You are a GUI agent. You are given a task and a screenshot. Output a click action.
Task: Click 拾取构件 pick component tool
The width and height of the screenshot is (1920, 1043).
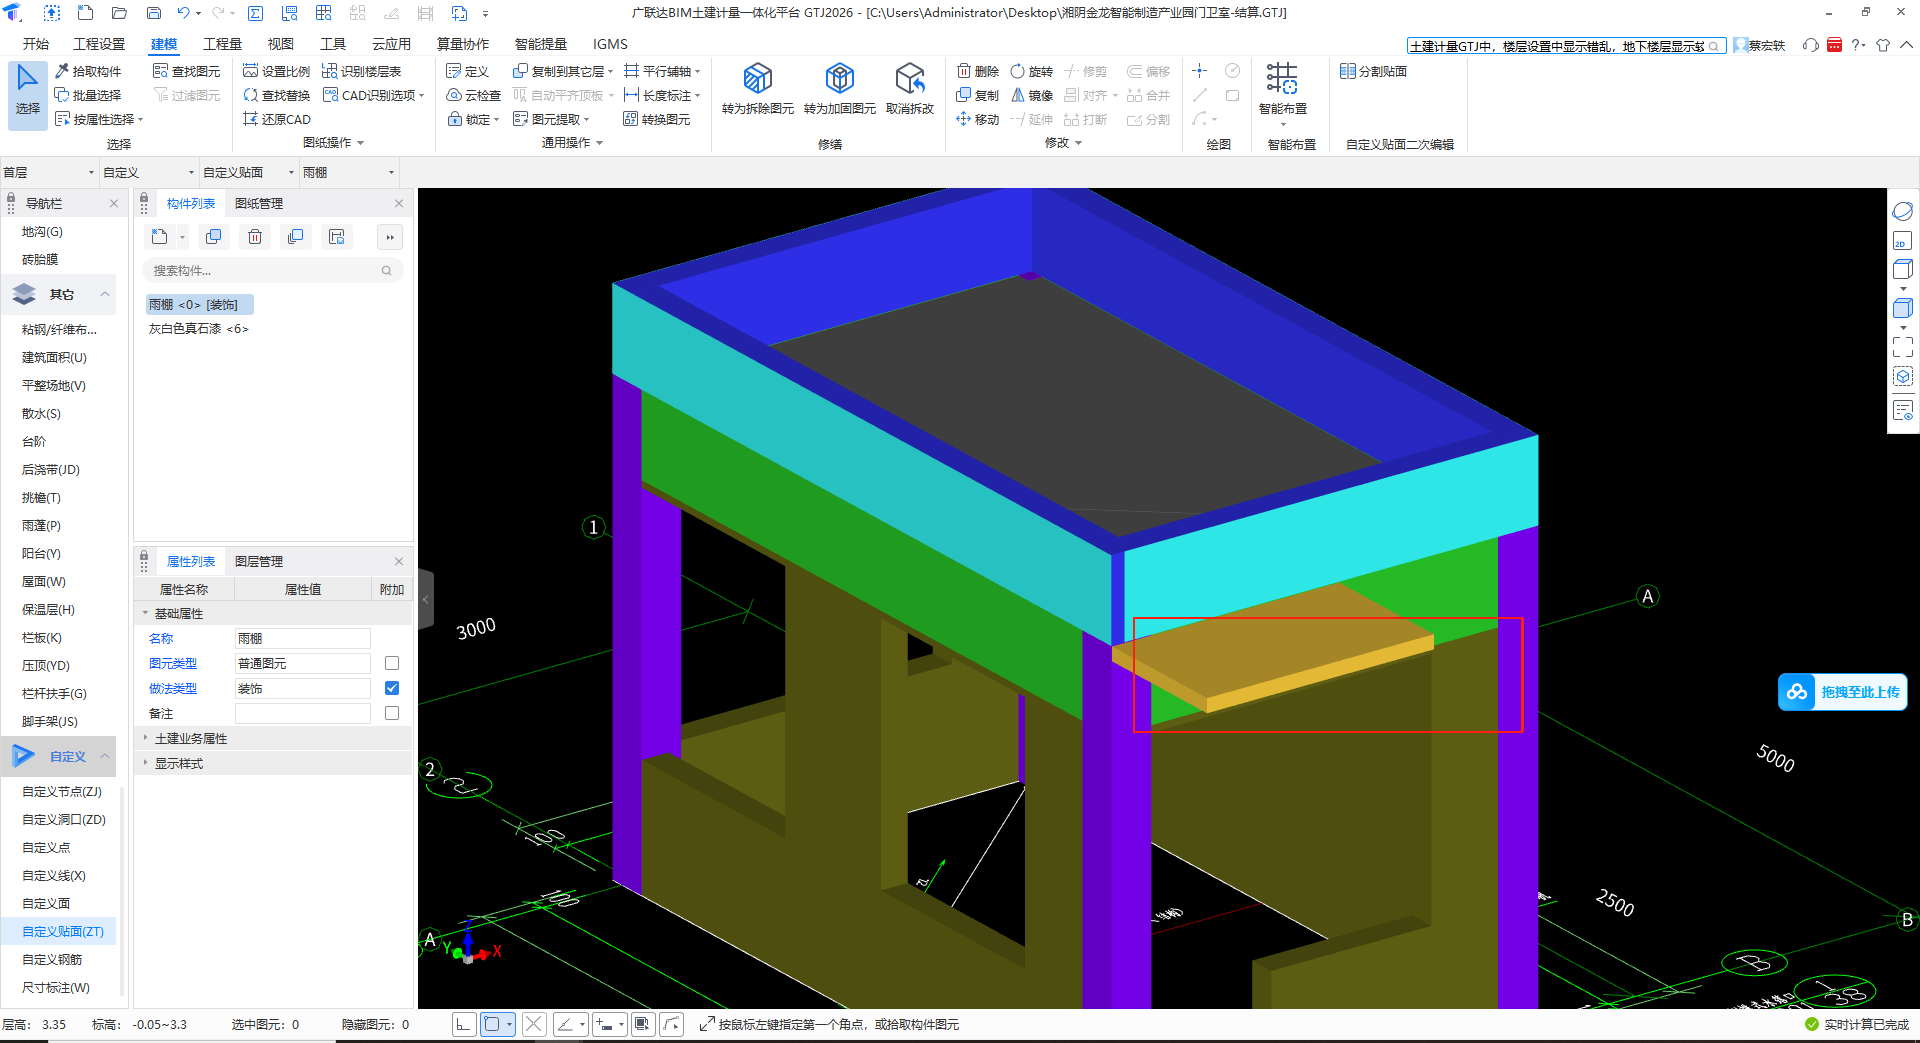(x=88, y=71)
